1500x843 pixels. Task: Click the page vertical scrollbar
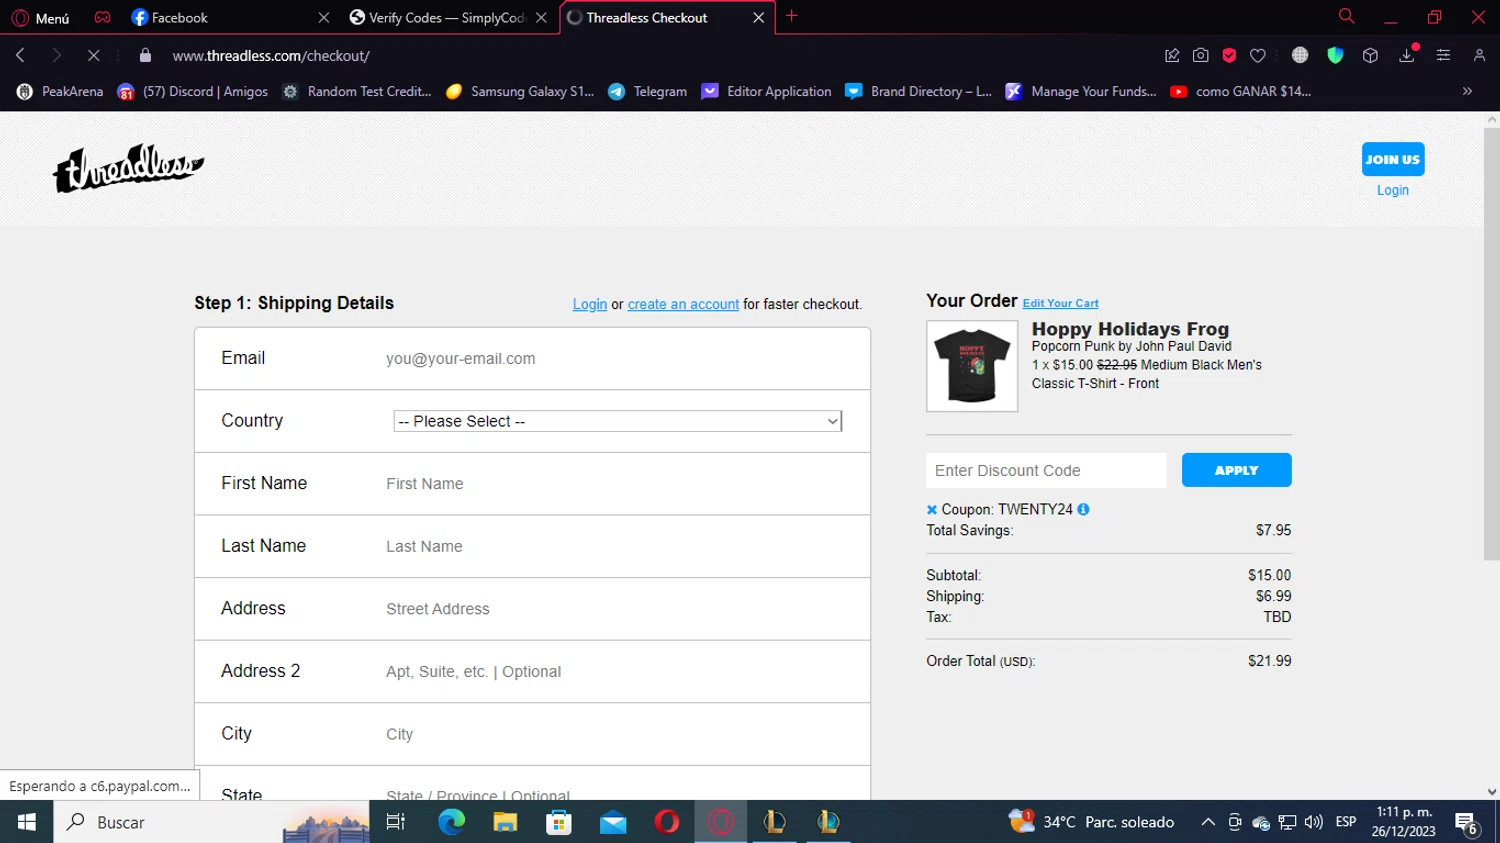click(x=1491, y=344)
